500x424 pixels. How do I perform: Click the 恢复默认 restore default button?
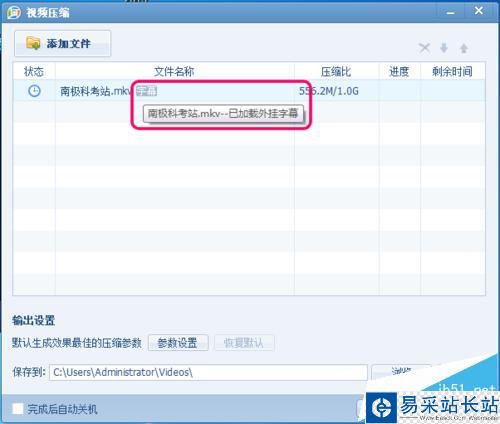(244, 343)
